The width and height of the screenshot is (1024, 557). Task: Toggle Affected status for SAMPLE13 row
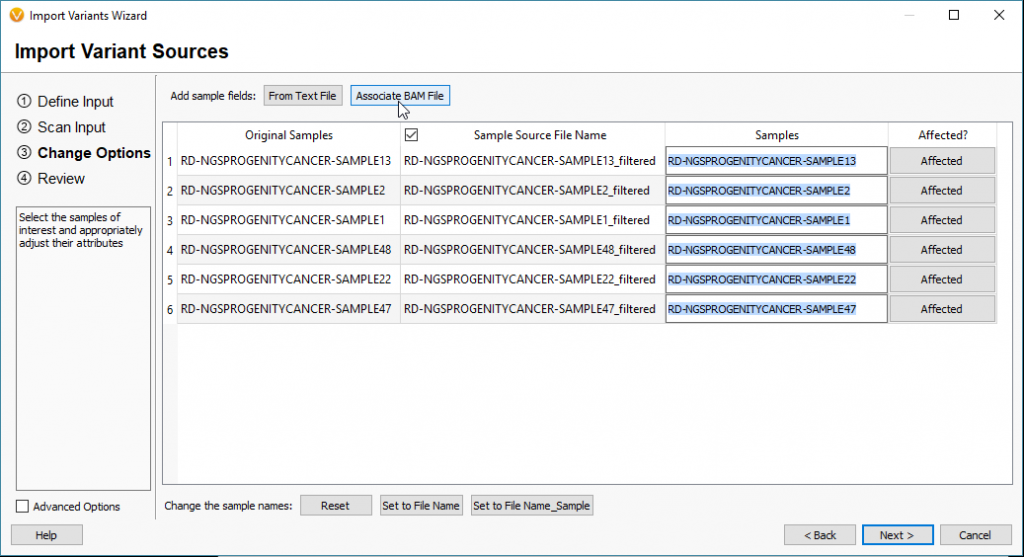point(942,161)
